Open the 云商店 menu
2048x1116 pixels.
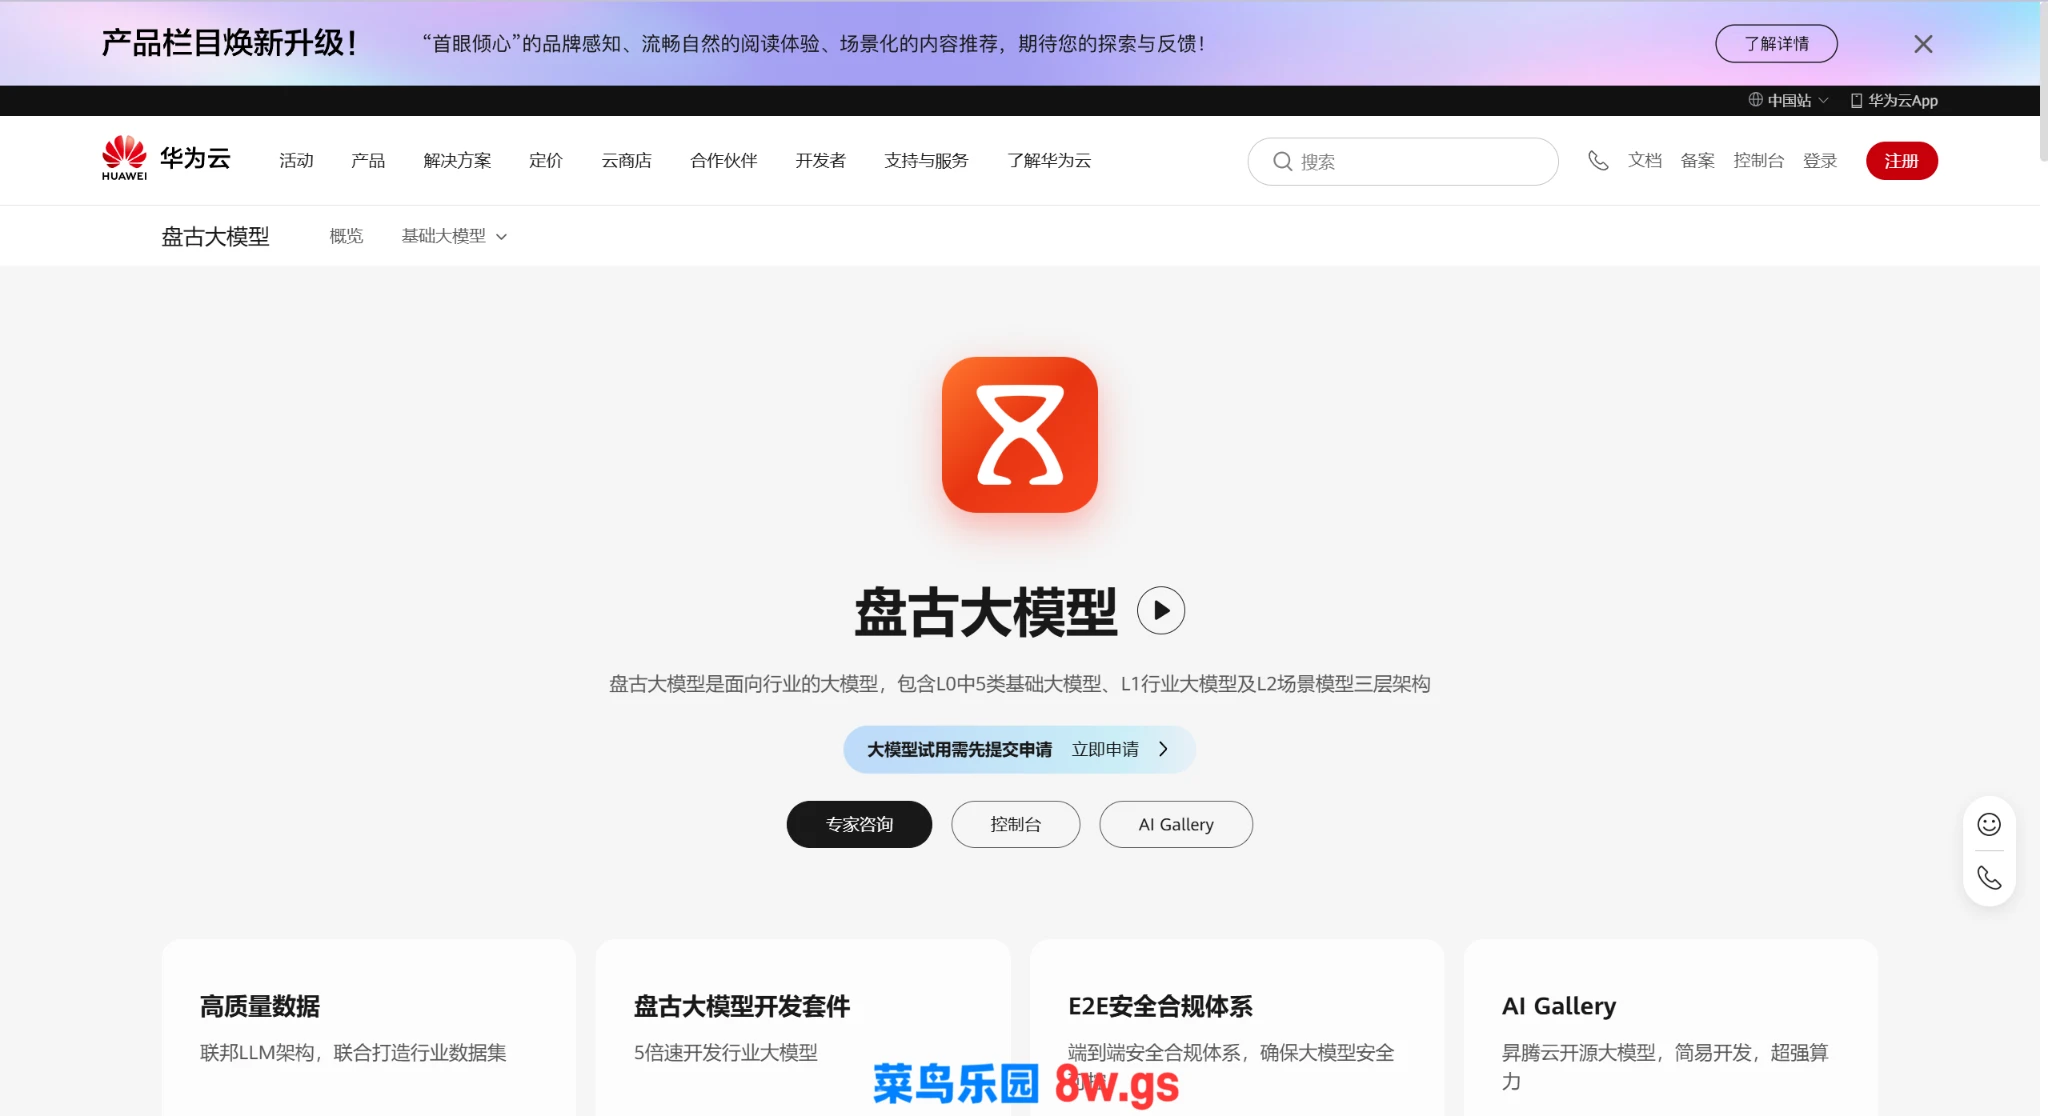(x=627, y=160)
